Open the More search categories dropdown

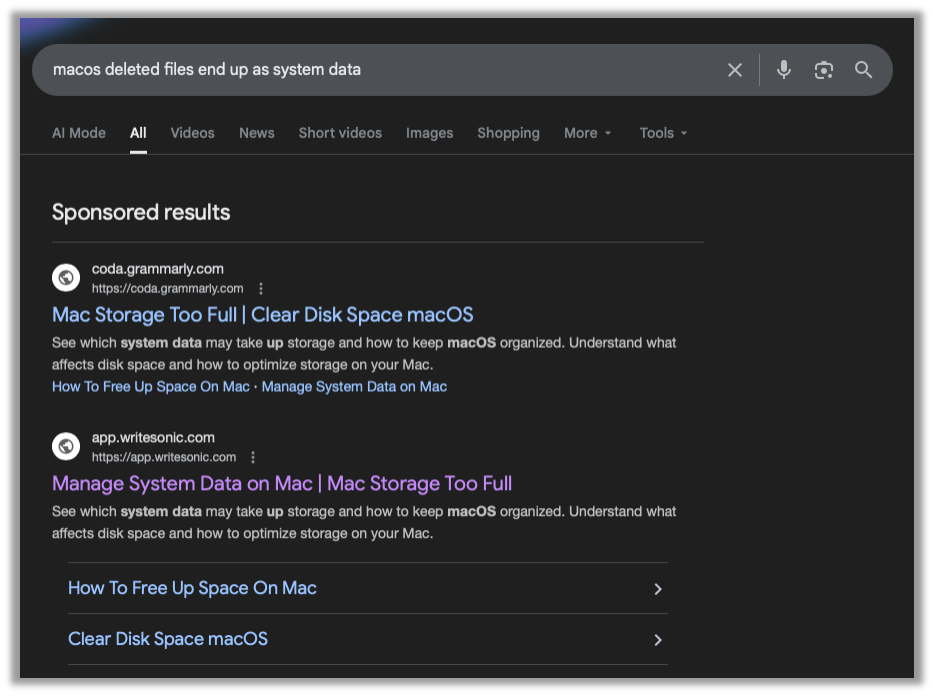tap(587, 132)
